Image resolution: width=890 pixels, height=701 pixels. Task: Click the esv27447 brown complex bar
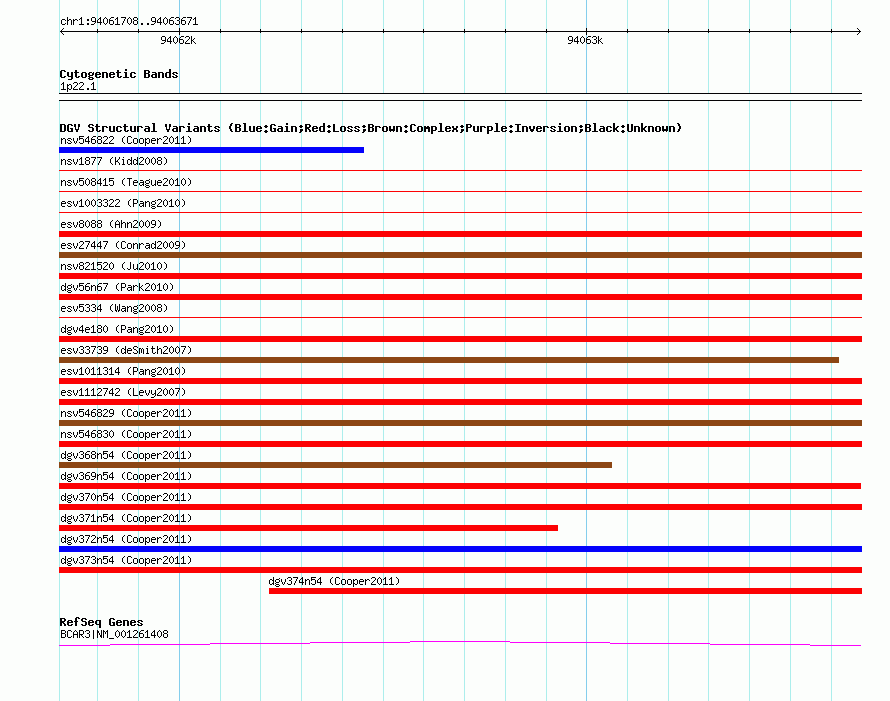460,255
